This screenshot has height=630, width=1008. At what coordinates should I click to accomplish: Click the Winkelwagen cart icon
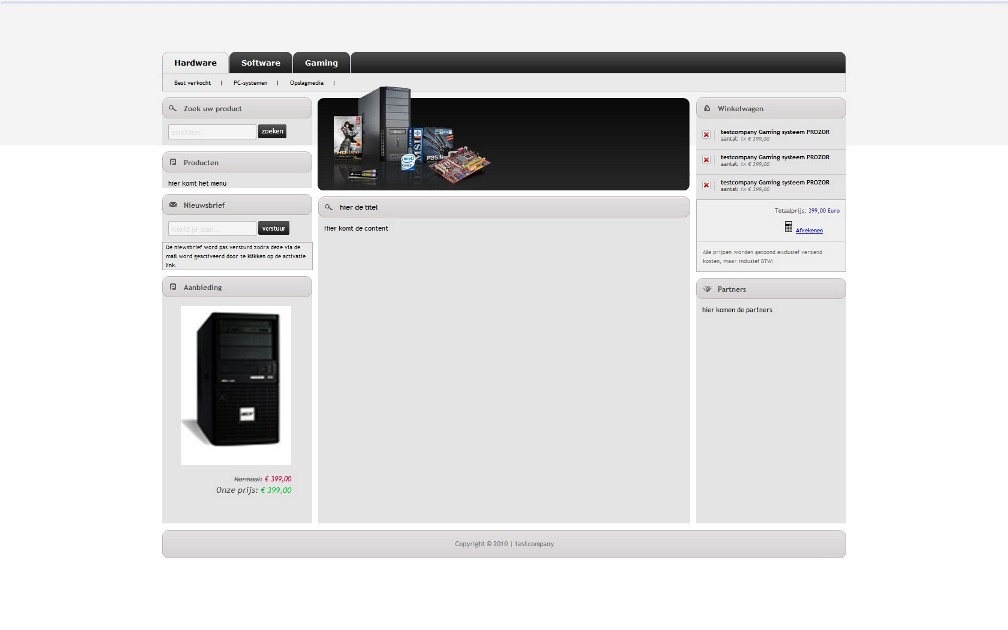(x=706, y=108)
